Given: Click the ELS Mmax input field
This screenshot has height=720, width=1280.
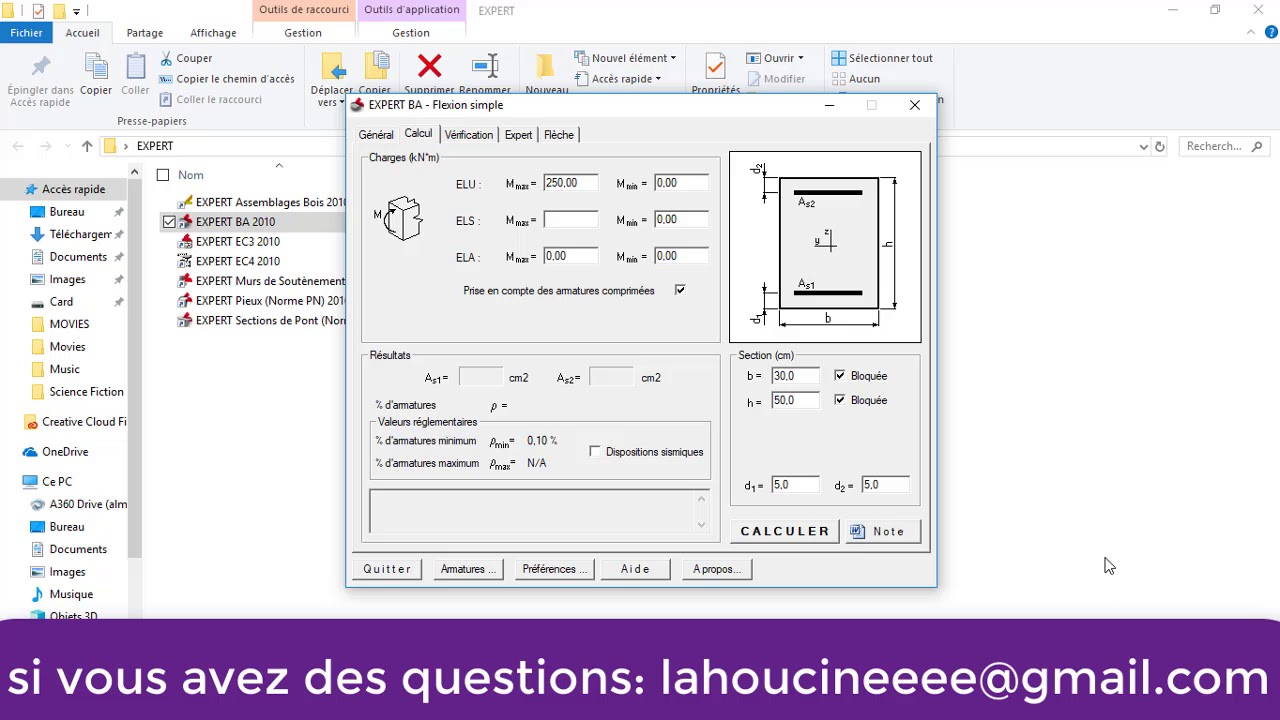Looking at the screenshot, I should [x=571, y=220].
